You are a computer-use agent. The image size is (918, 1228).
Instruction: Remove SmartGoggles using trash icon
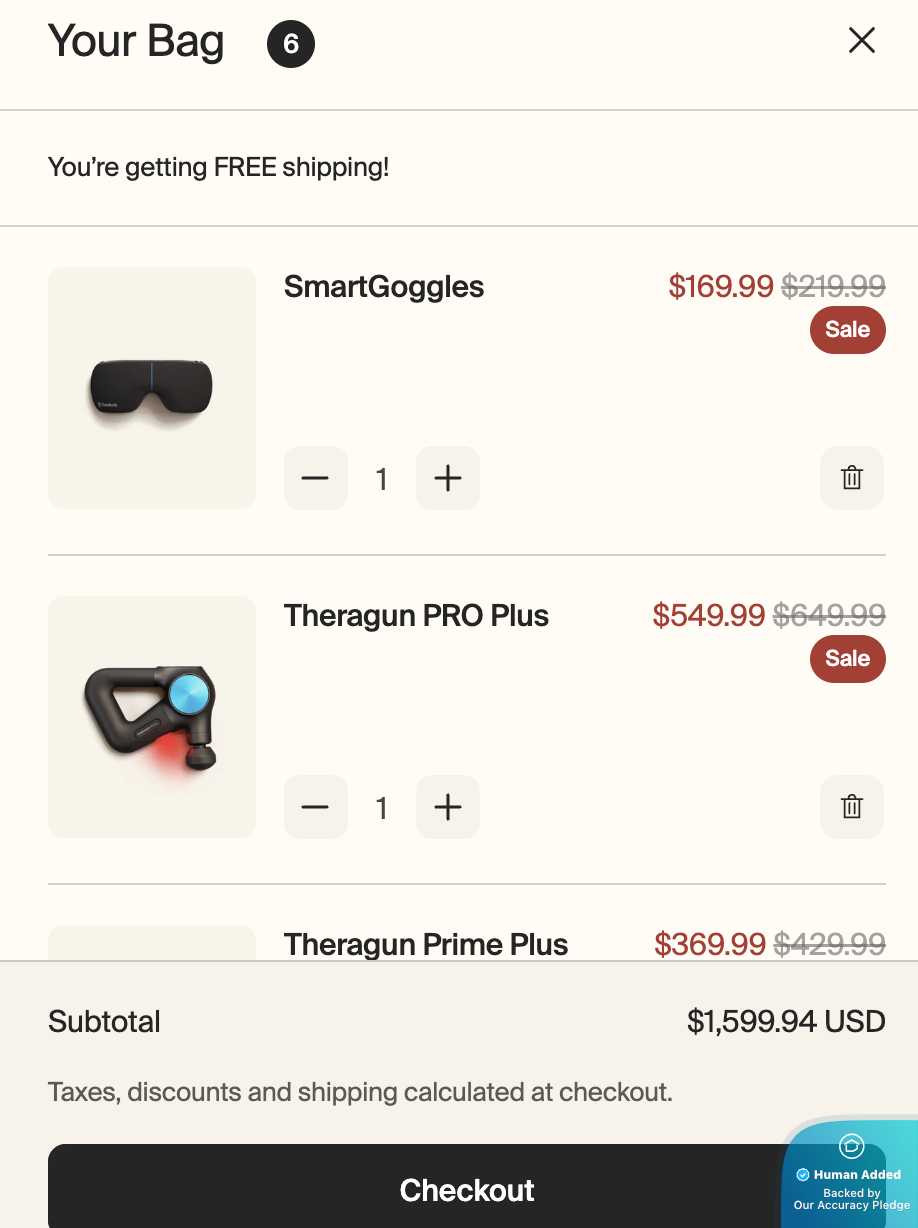pyautogui.click(x=851, y=478)
